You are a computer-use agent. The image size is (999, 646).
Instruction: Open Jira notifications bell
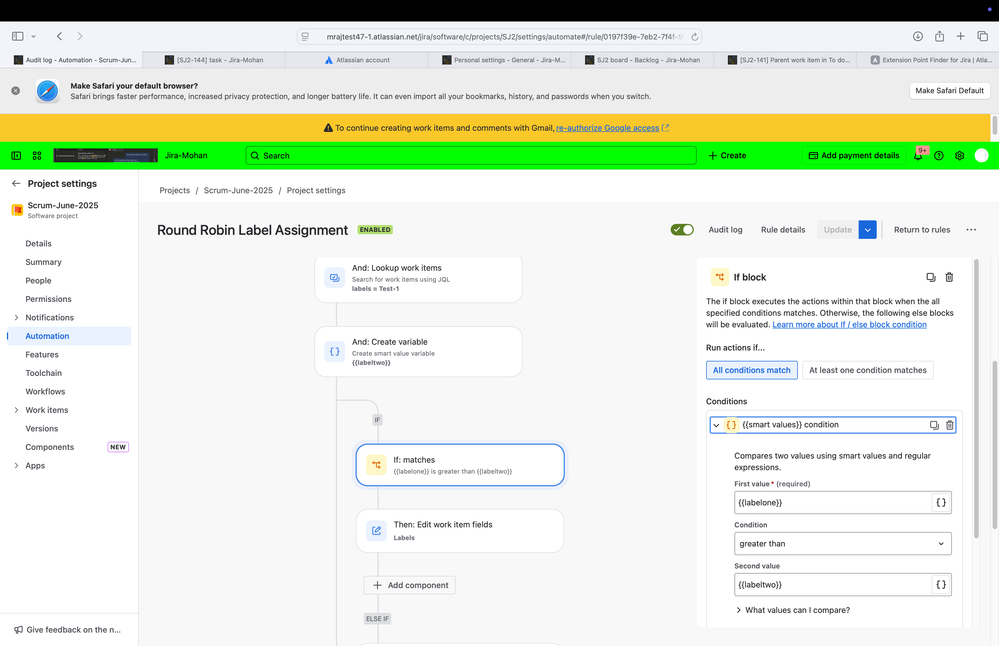point(918,155)
